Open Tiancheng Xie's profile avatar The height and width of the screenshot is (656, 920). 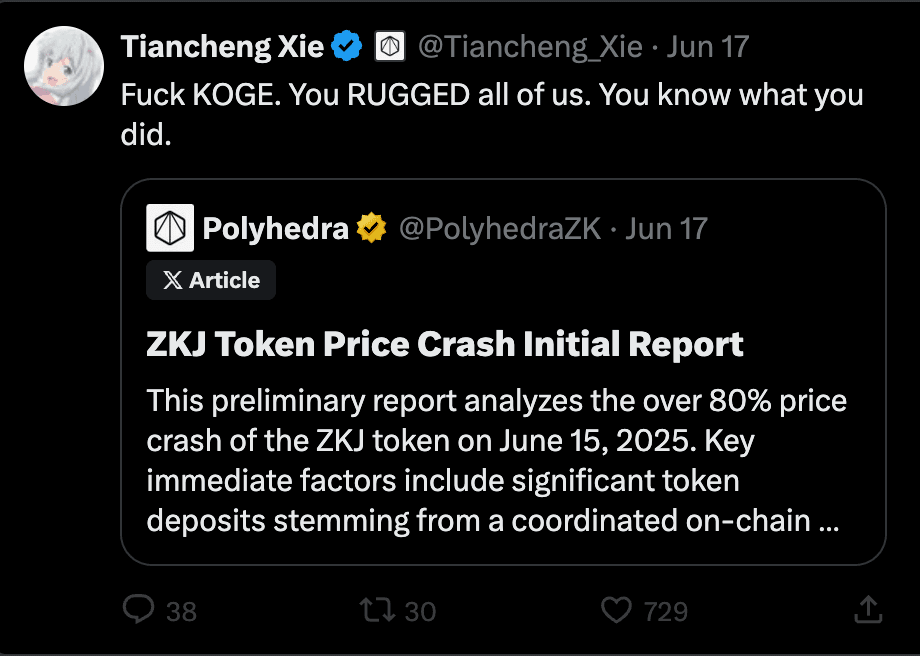[x=64, y=66]
